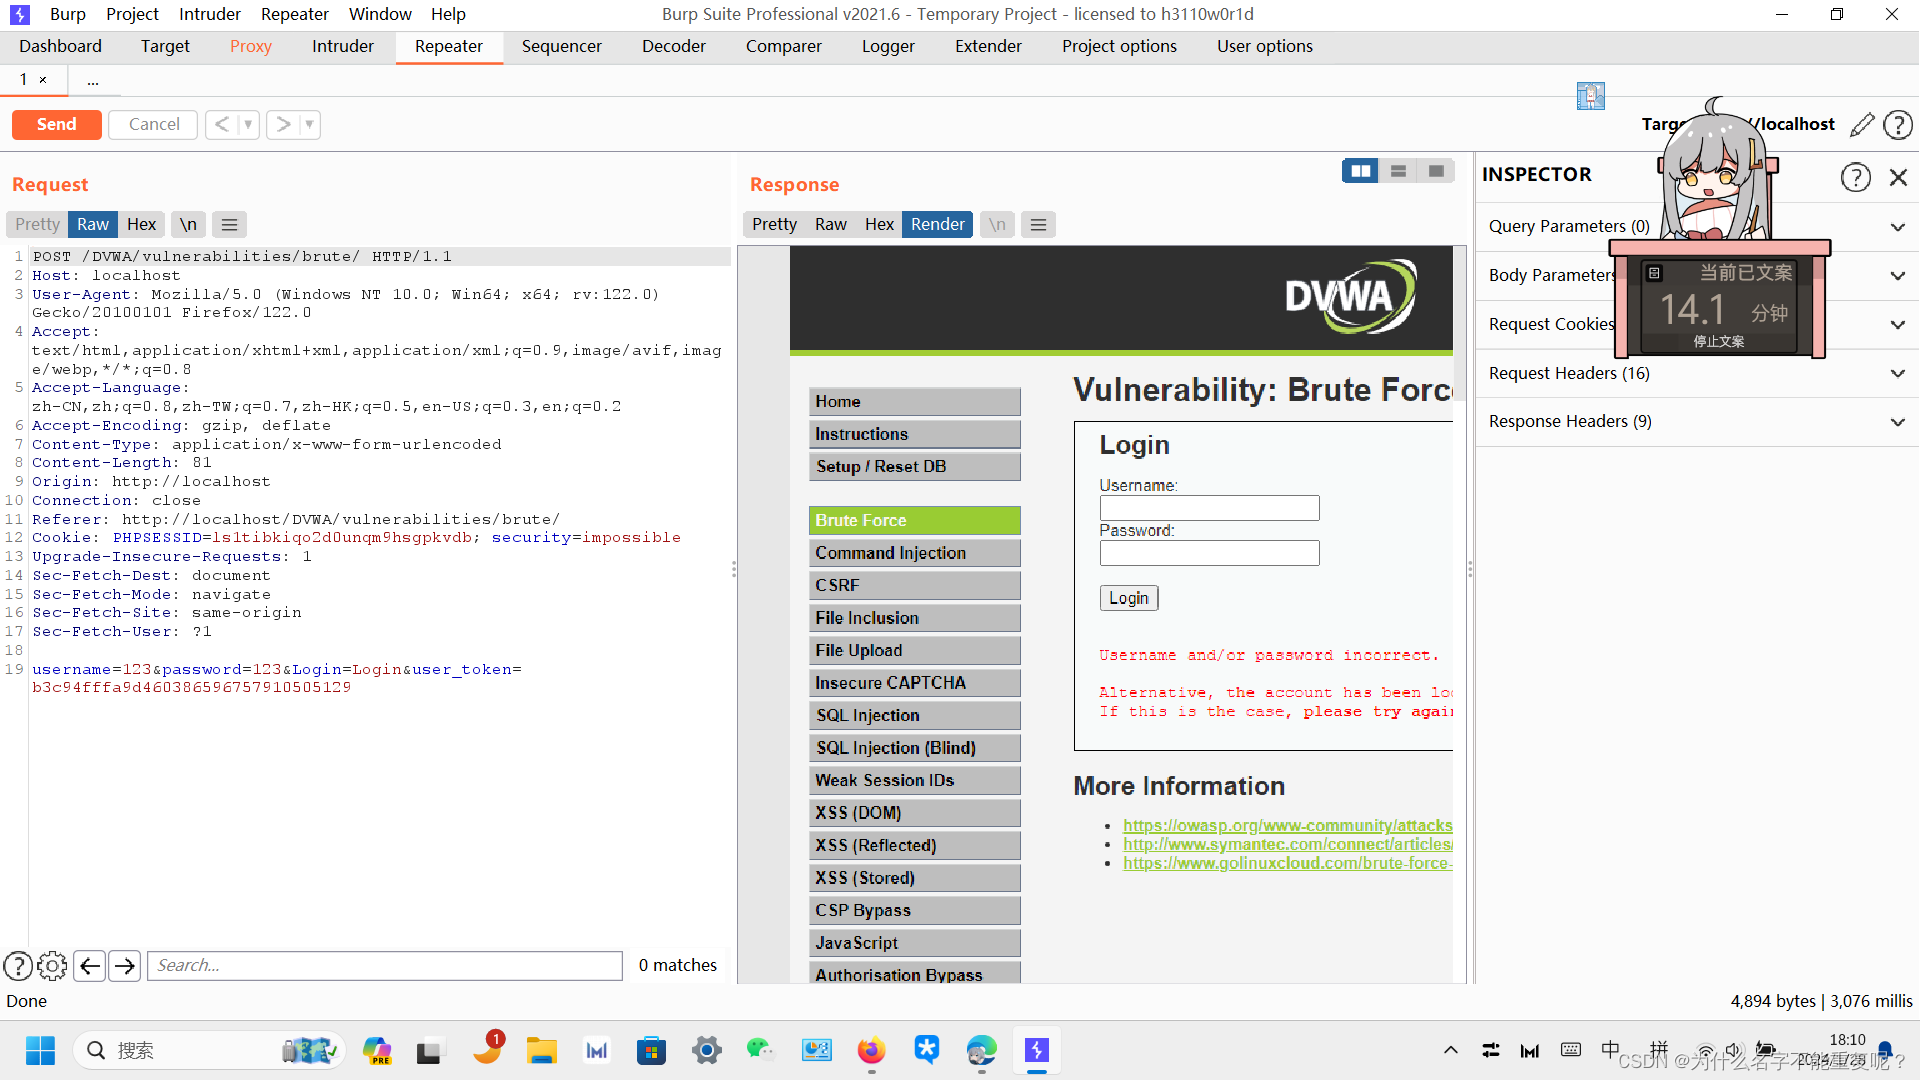Open Firefox from the taskbar

tap(871, 1051)
